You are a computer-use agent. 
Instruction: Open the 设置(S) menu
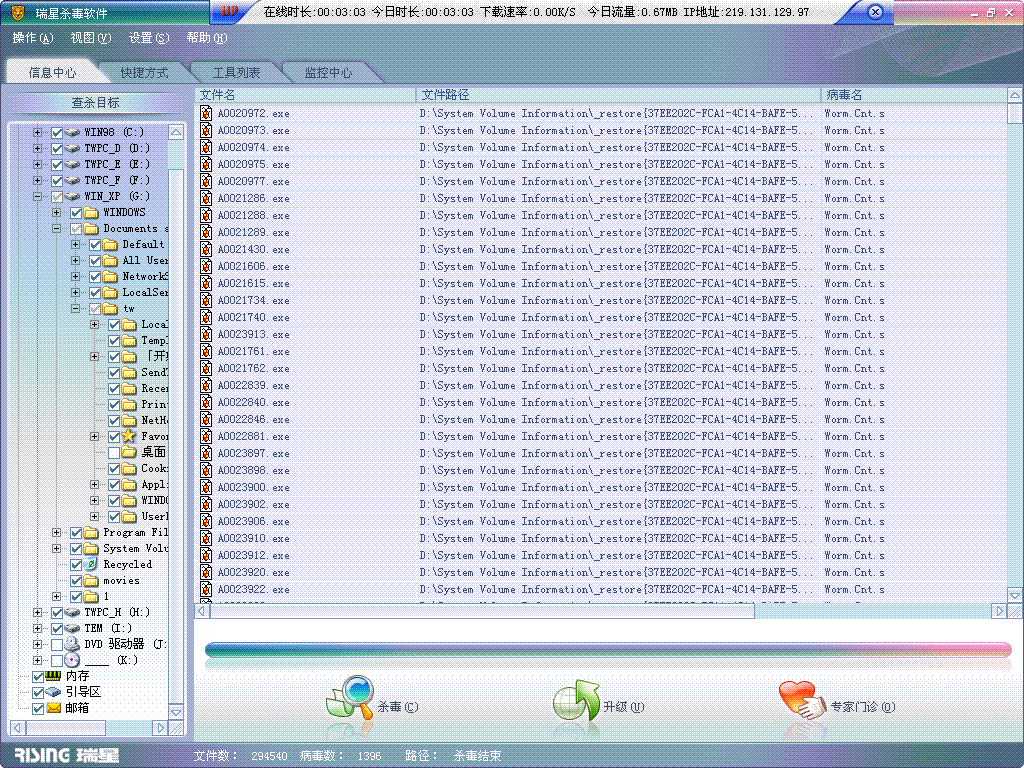point(149,38)
